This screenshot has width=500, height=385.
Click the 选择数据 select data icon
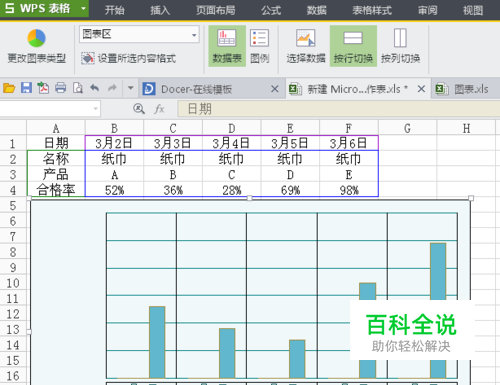tap(306, 38)
